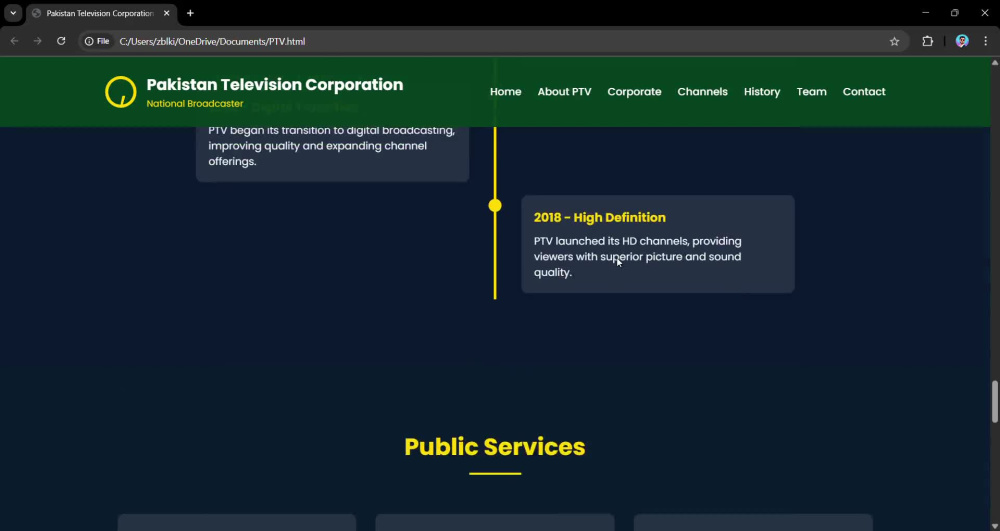Click the PTV circular logo icon

click(x=121, y=92)
